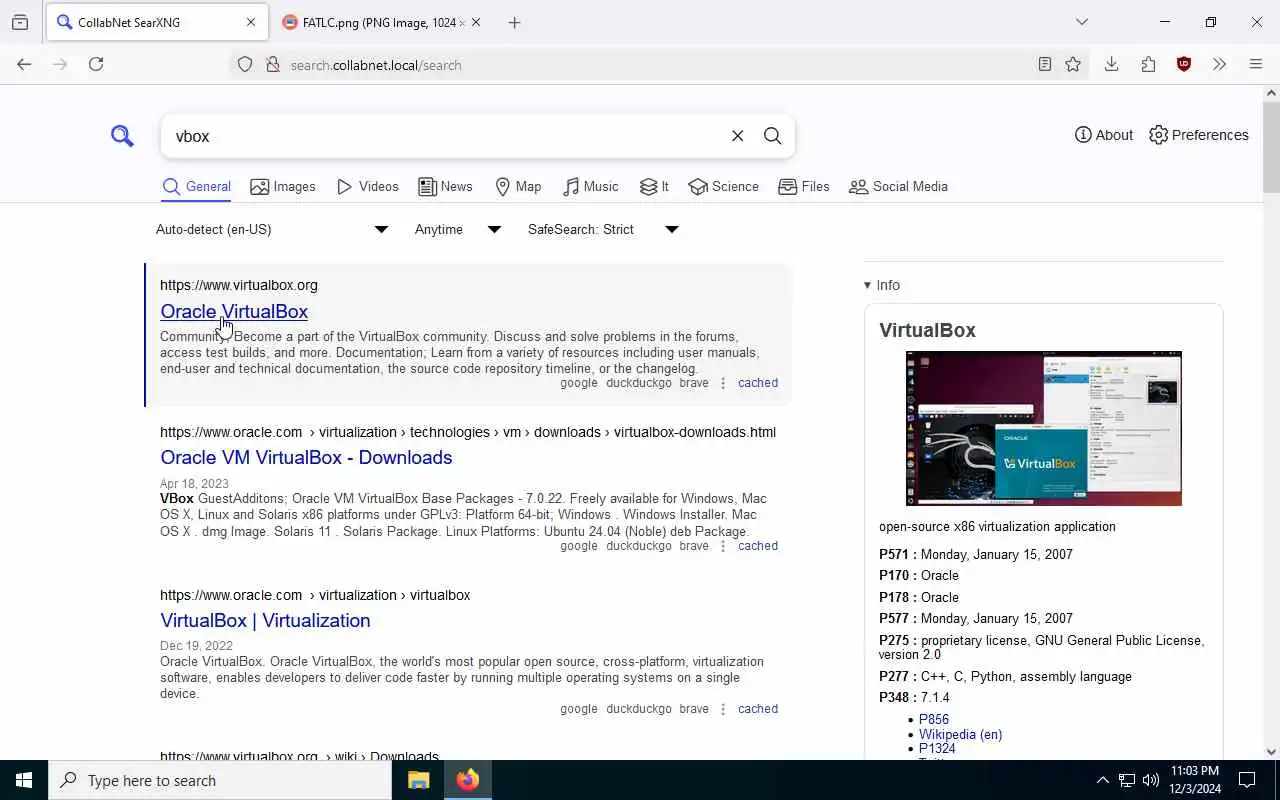Open the Windows Start menu

tap(24, 780)
